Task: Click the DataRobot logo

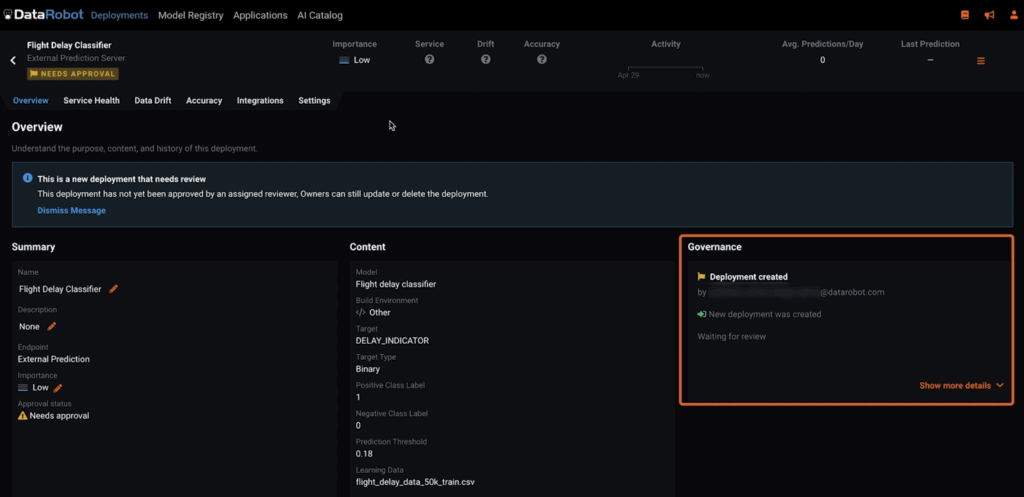Action: [x=43, y=14]
